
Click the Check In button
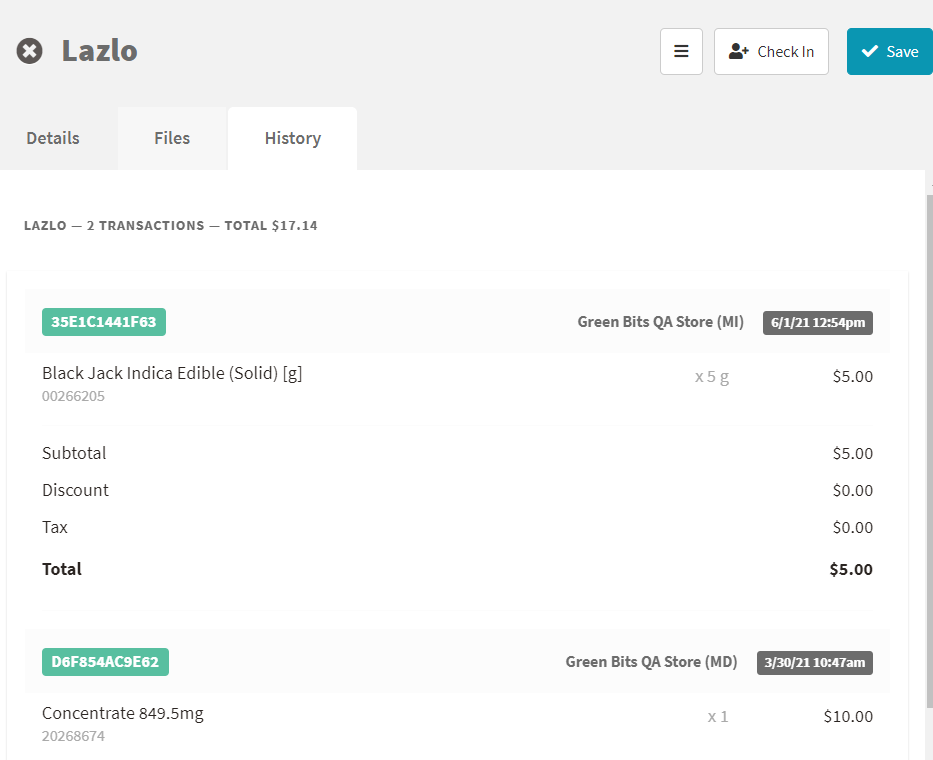[x=771, y=51]
